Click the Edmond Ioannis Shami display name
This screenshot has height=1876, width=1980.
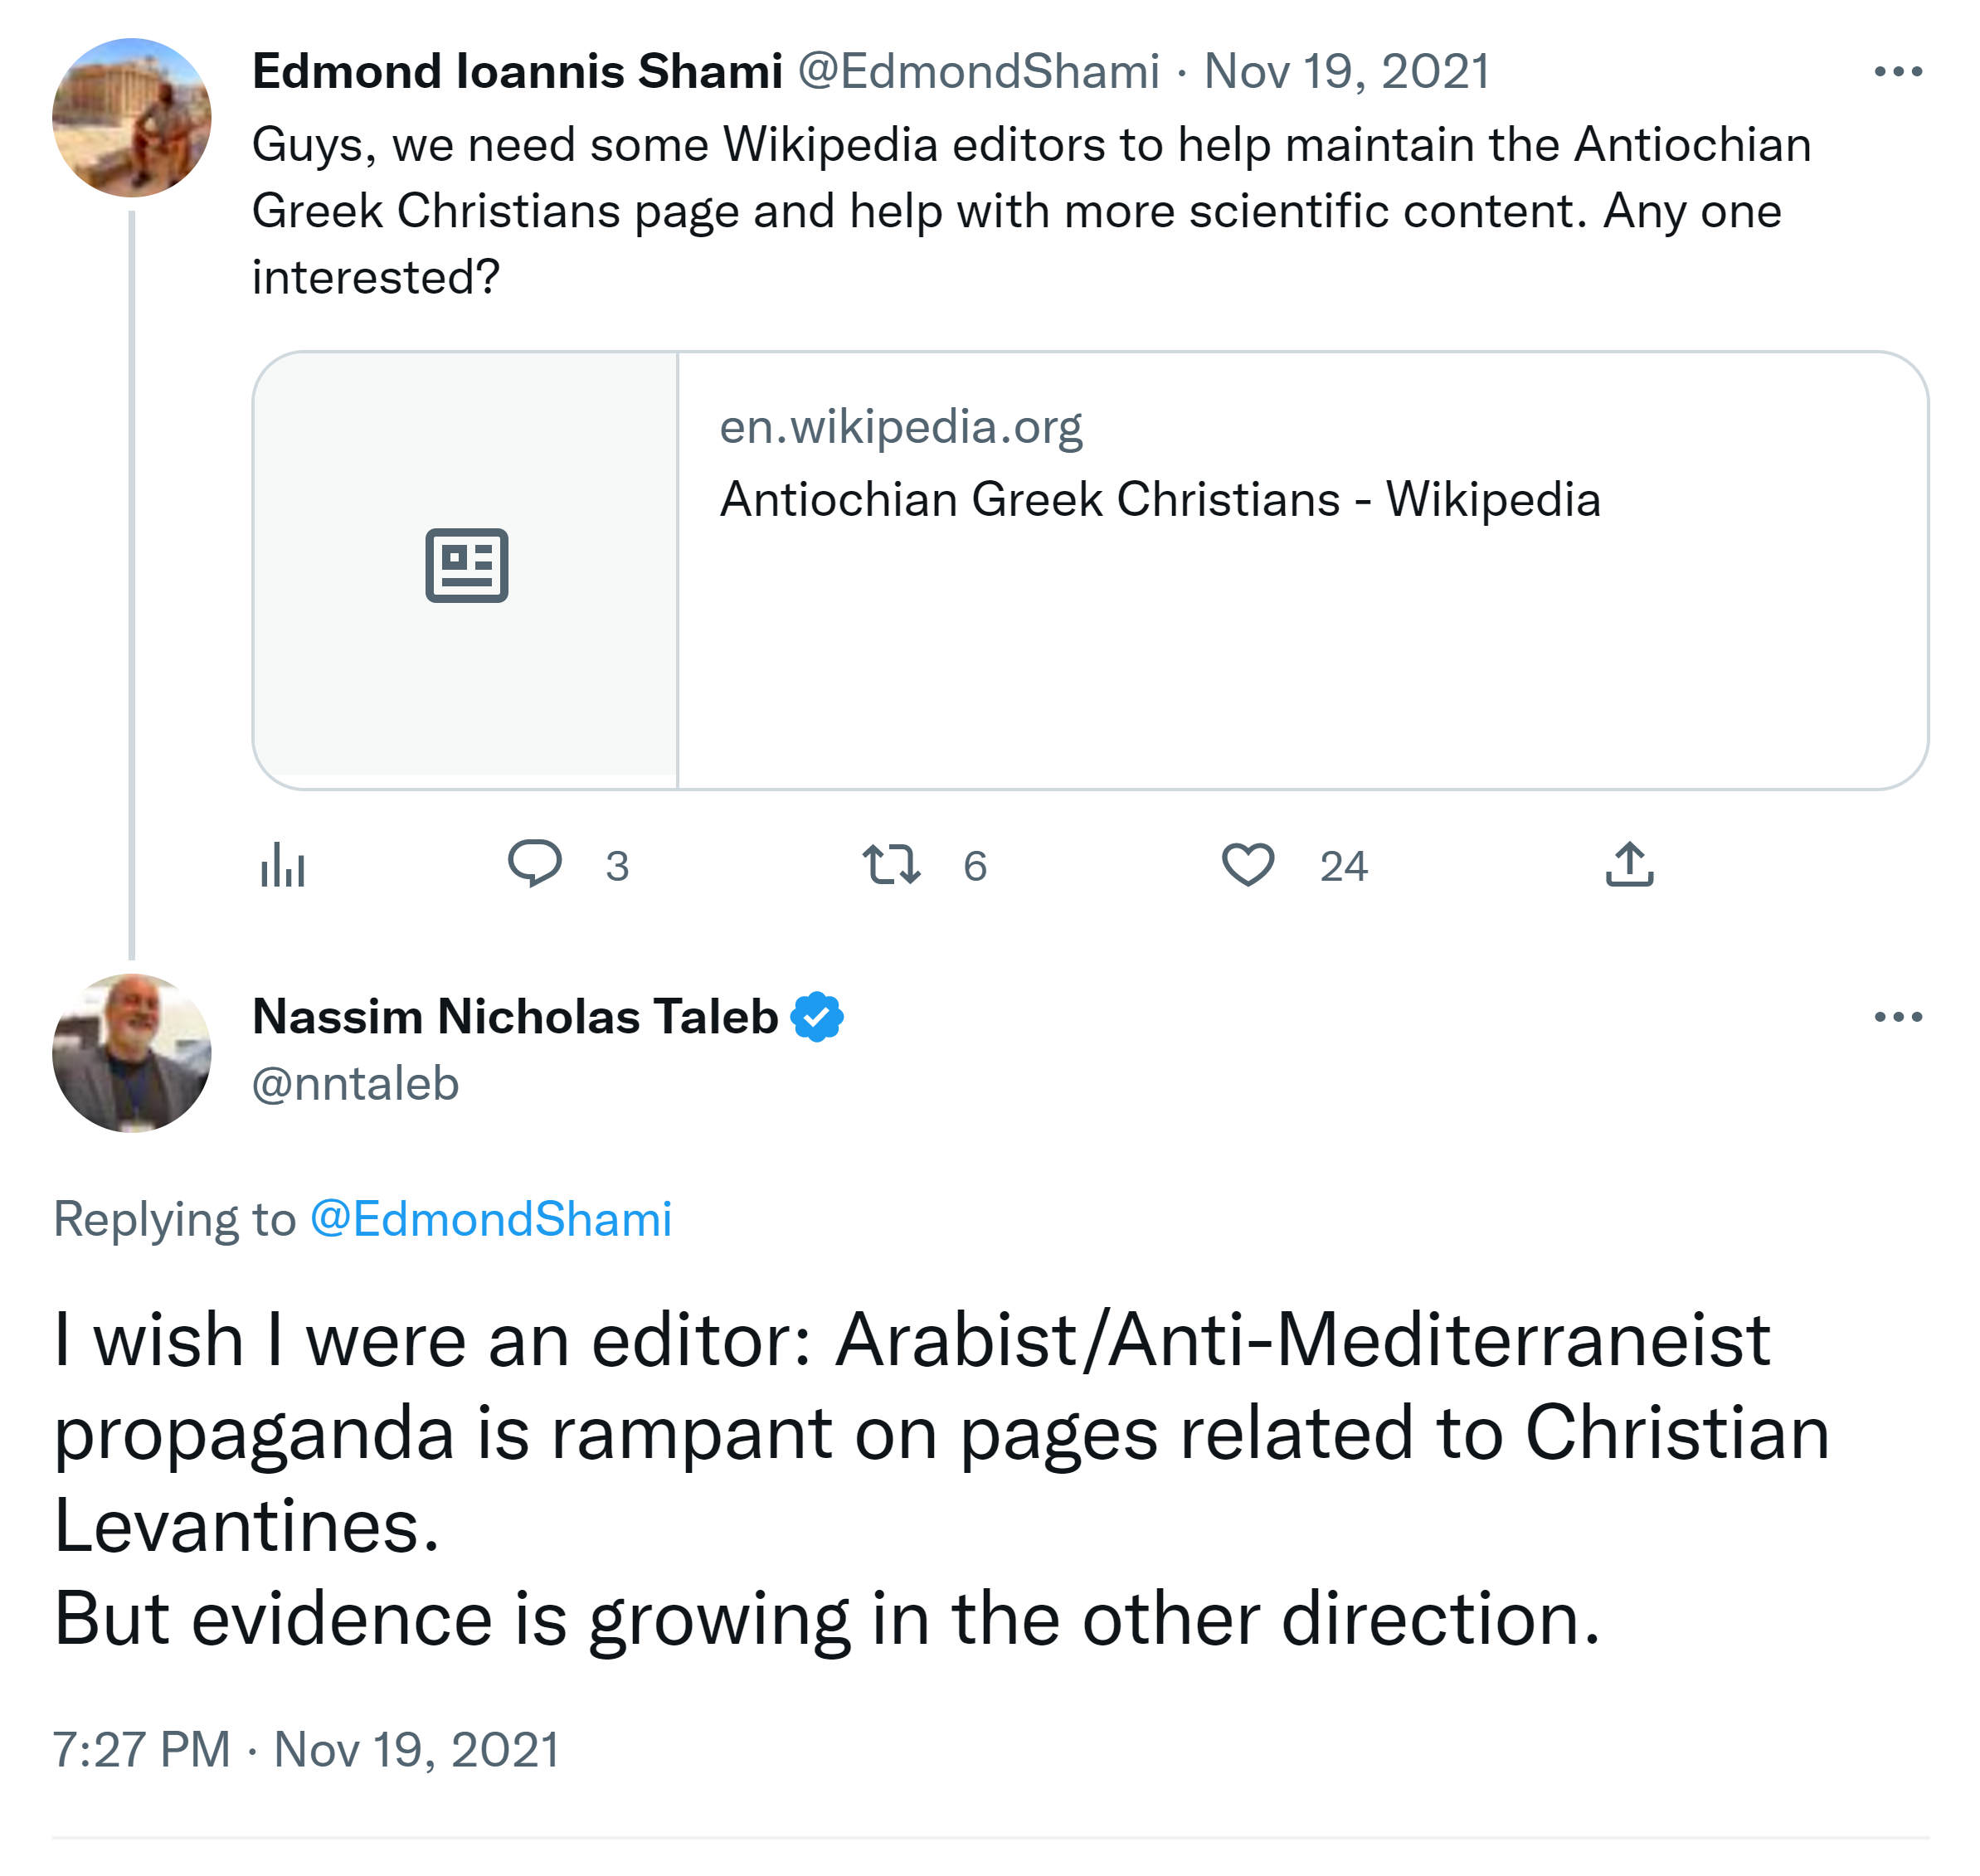click(517, 72)
